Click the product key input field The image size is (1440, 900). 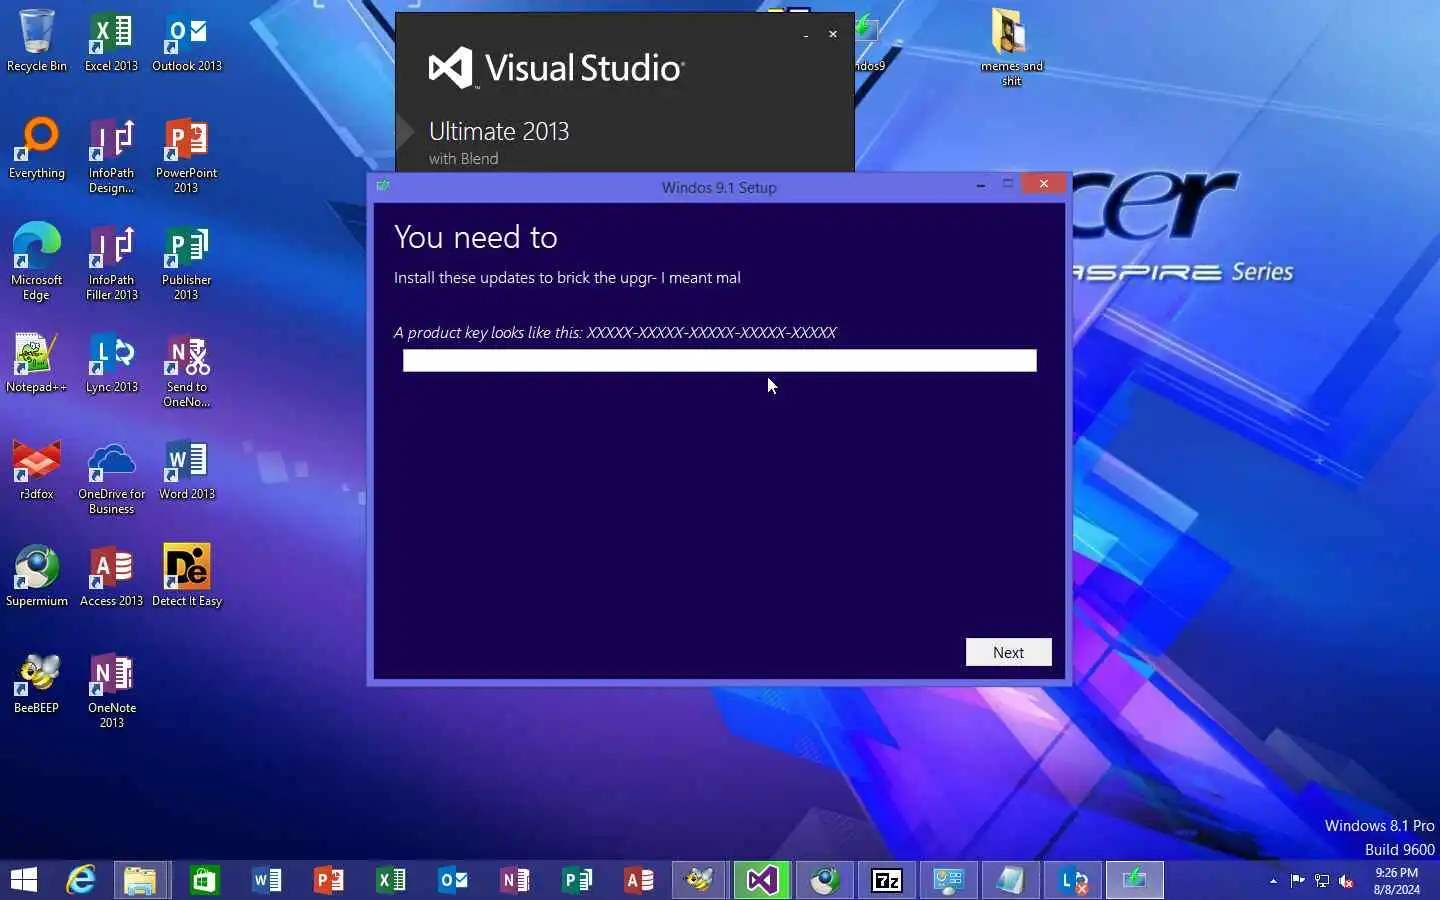point(720,361)
